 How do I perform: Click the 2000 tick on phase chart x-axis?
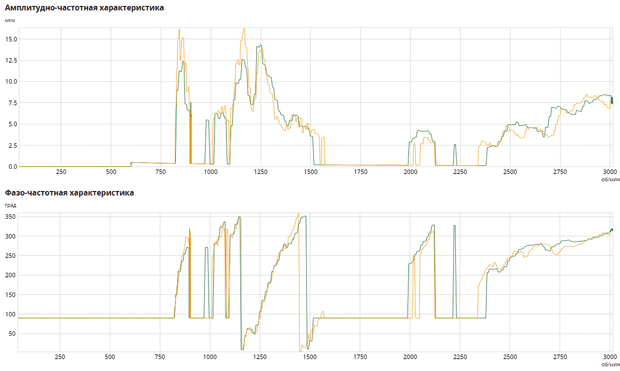pyautogui.click(x=410, y=357)
